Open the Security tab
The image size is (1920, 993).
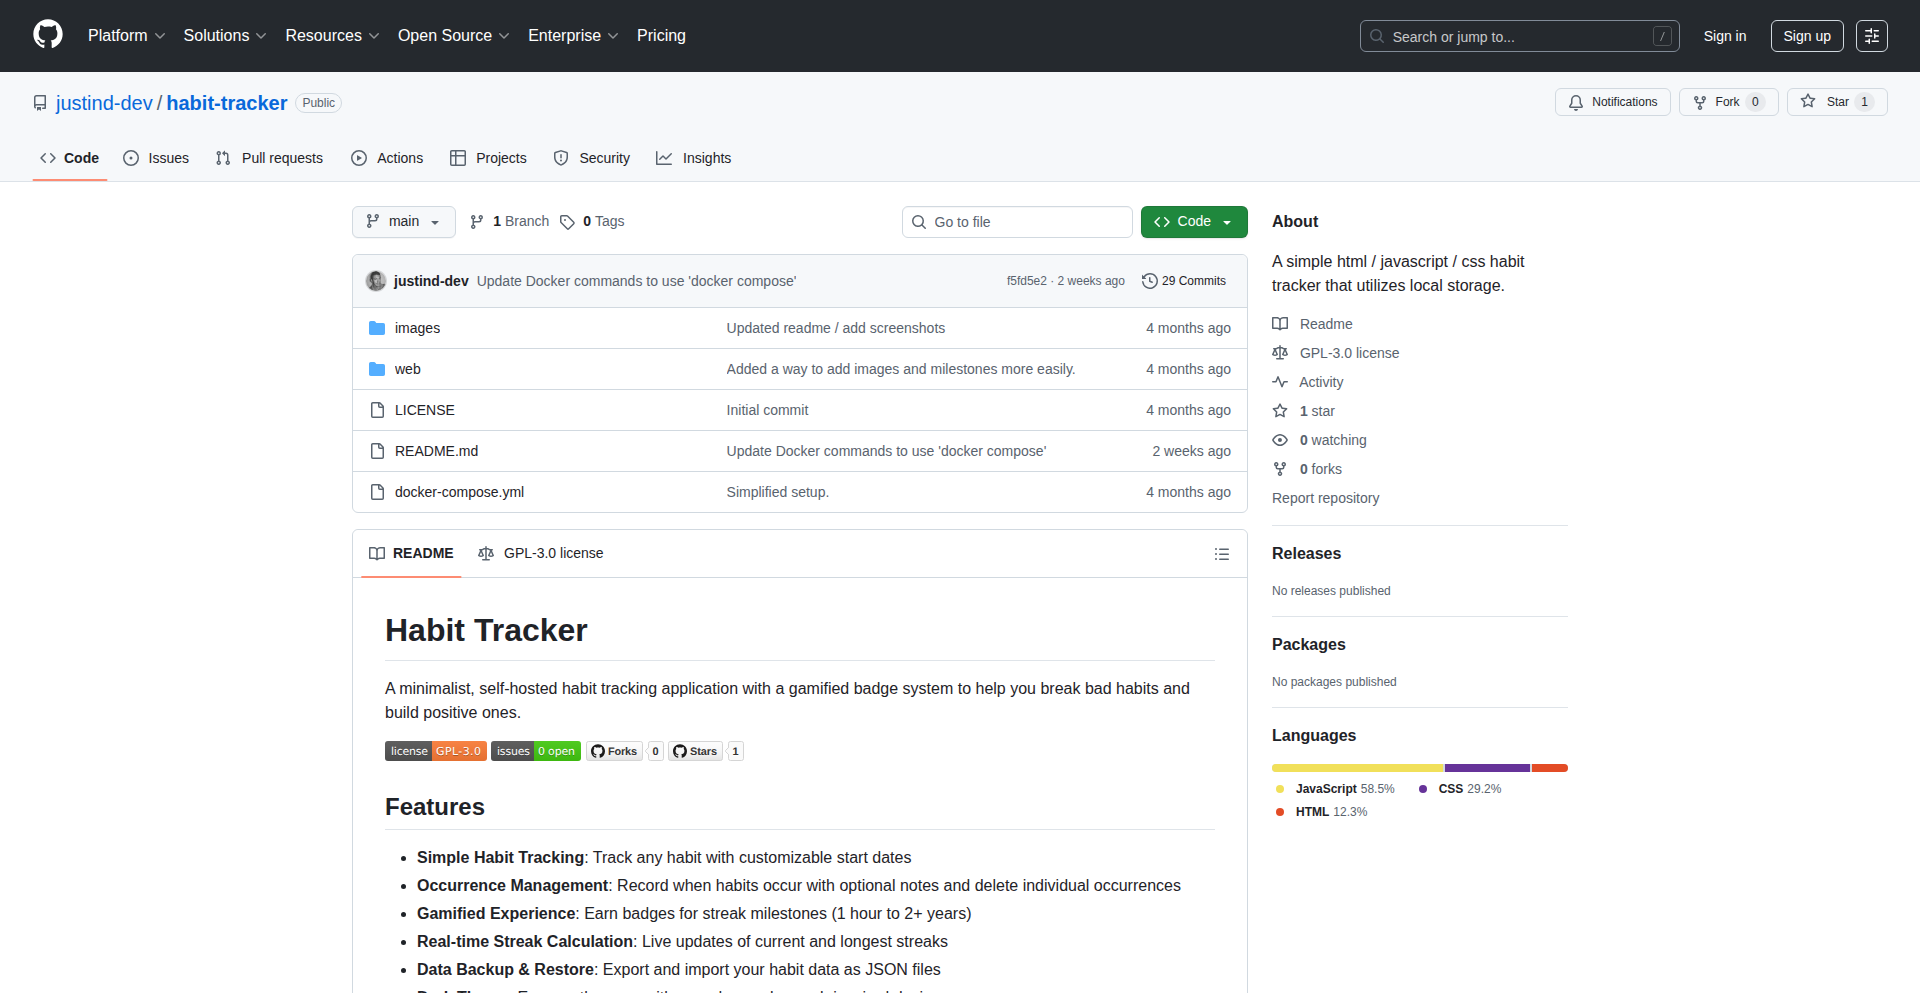click(592, 158)
